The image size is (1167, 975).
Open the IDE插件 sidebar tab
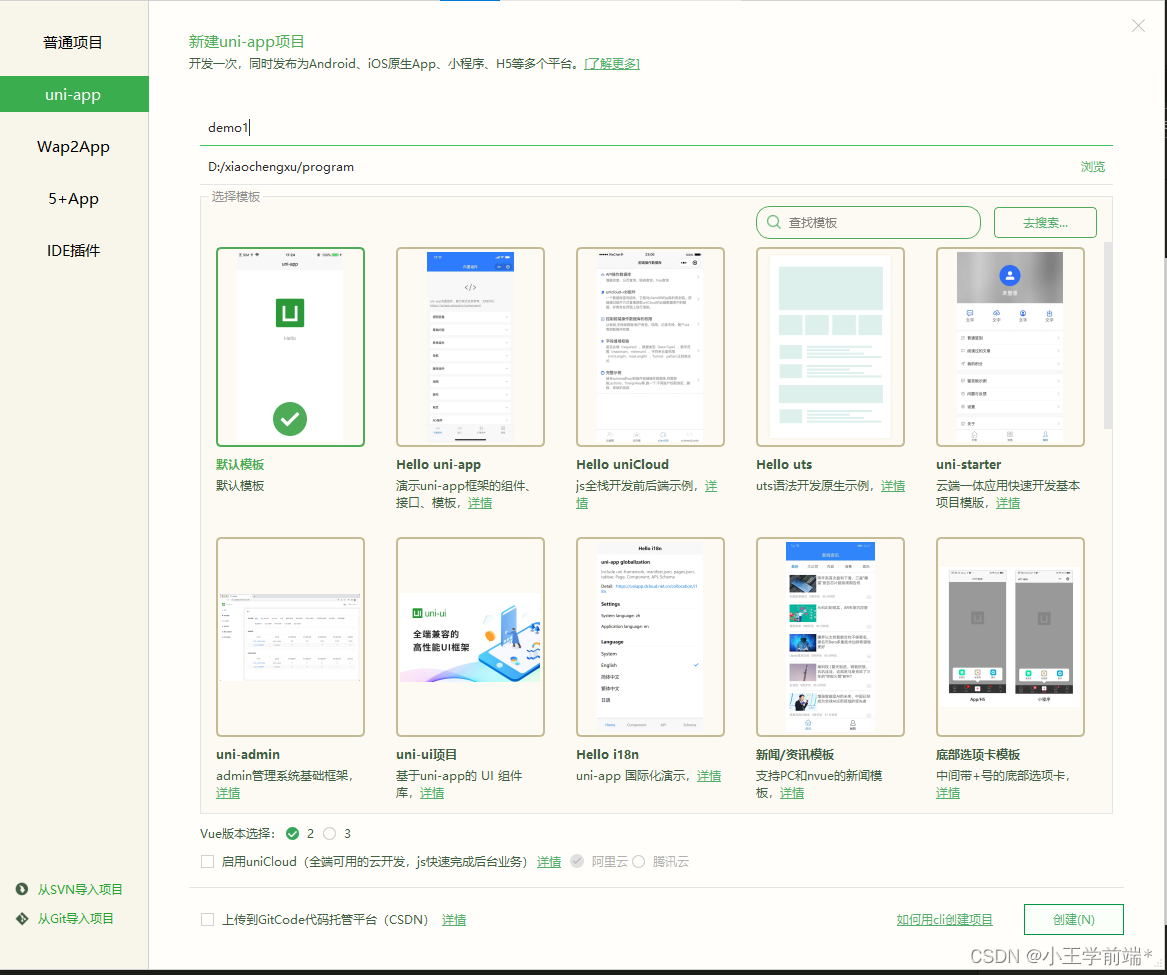(73, 251)
